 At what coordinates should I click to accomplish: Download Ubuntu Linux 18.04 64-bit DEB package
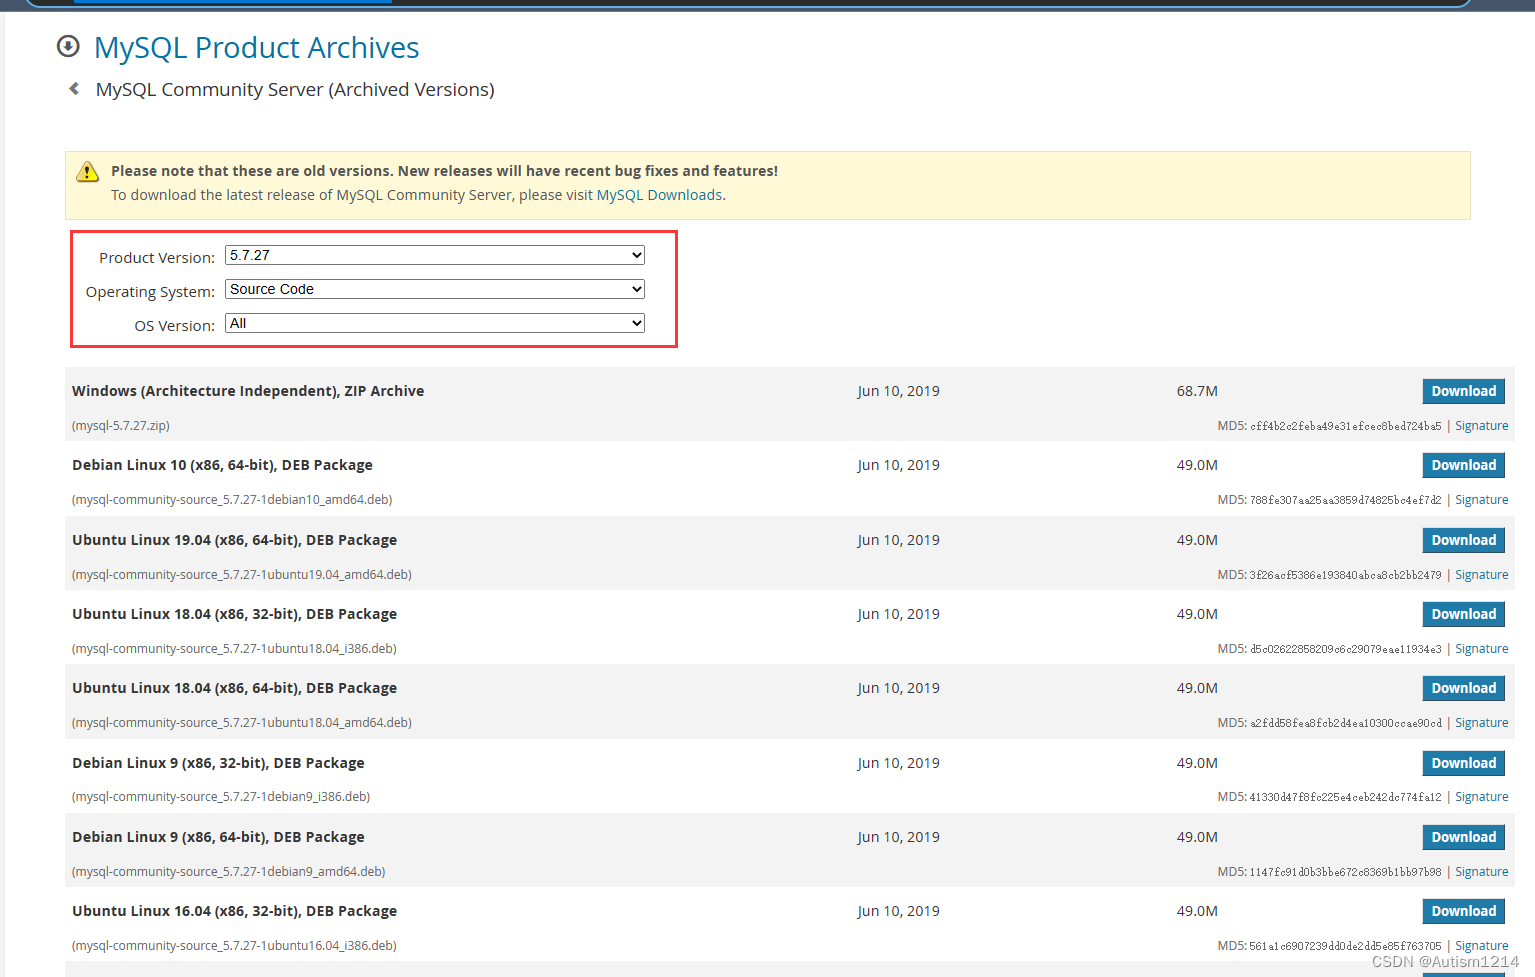1463,688
